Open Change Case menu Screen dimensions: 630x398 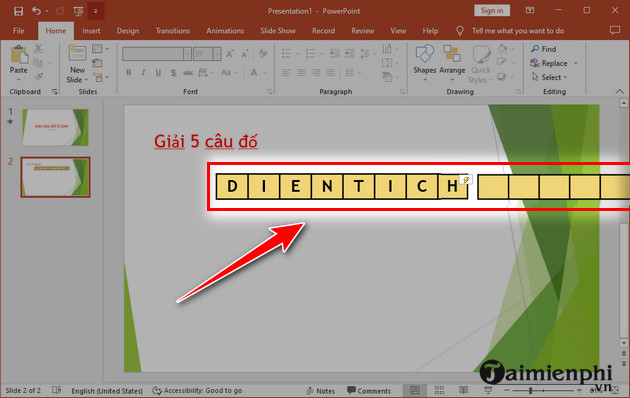[229, 73]
